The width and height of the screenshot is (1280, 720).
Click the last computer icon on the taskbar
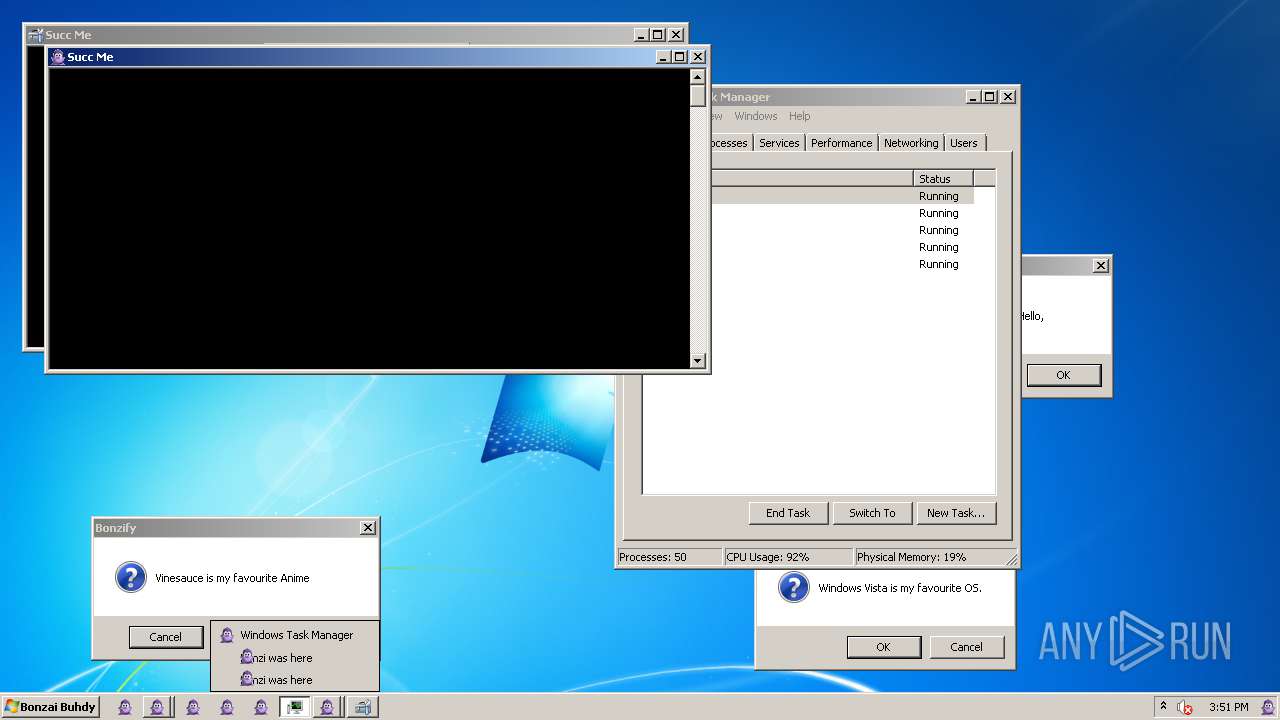[362, 707]
